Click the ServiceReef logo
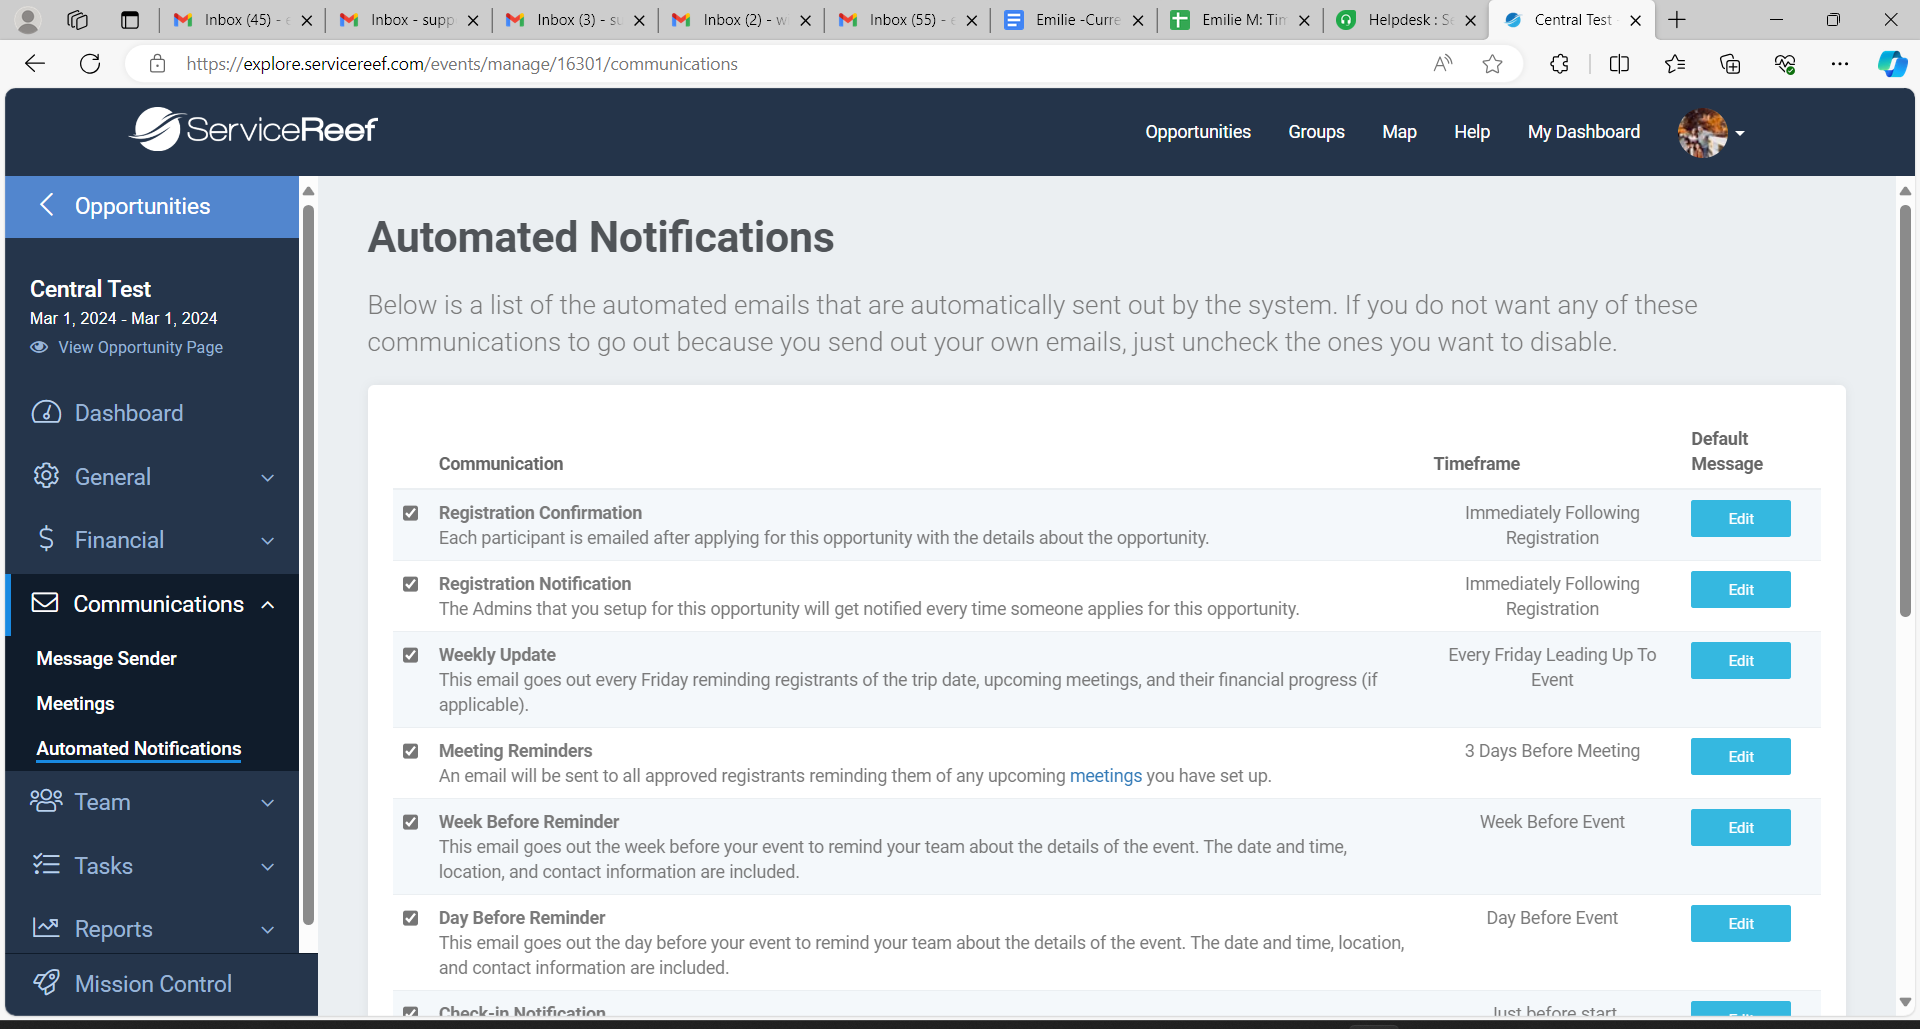Screen dimensions: 1920x1029 coord(253,129)
